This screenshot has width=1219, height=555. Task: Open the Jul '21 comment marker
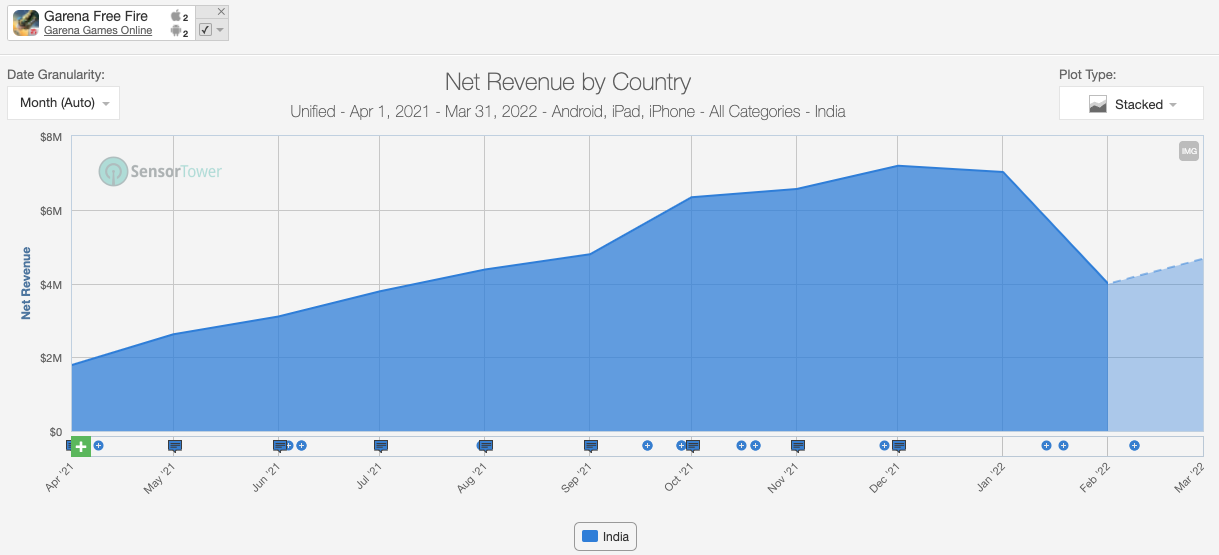[381, 446]
